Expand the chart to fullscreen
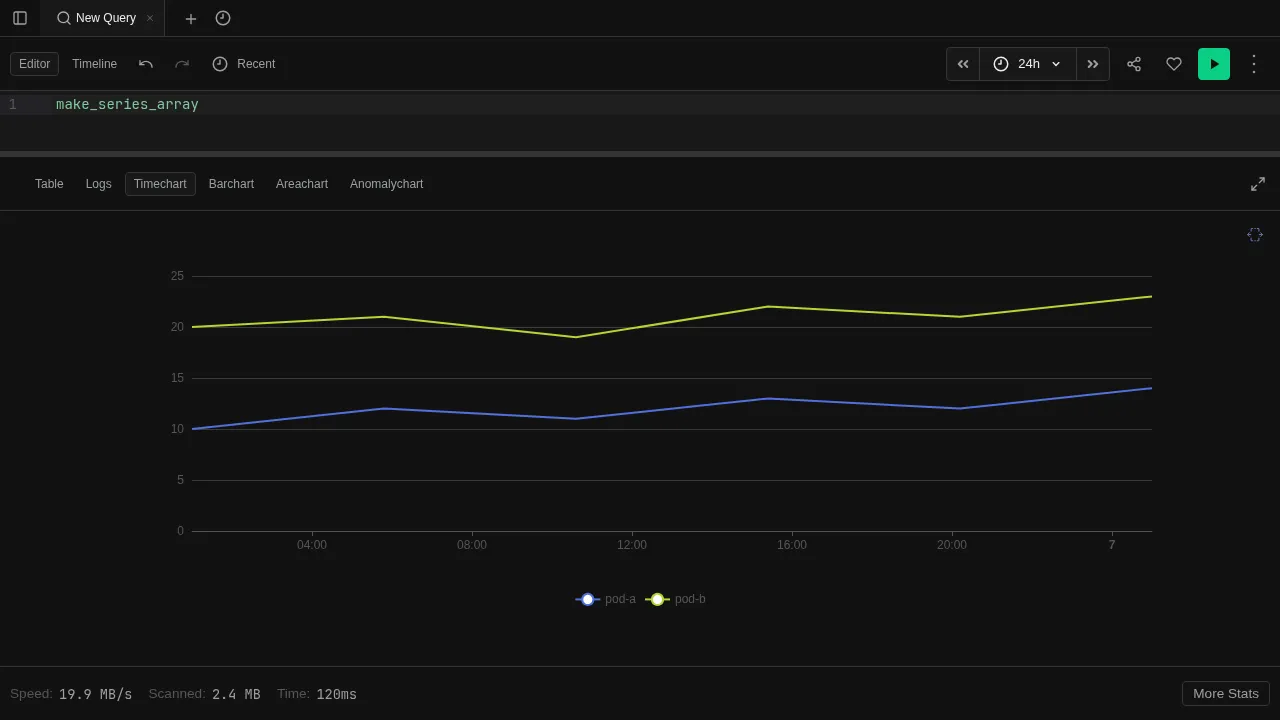This screenshot has height=720, width=1280. 1257,184
